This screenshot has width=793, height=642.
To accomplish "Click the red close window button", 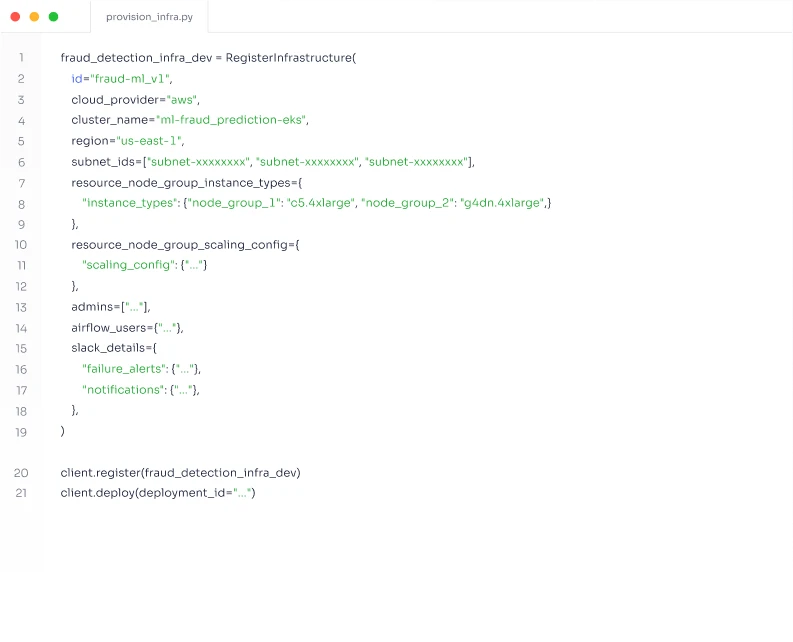I will [15, 17].
